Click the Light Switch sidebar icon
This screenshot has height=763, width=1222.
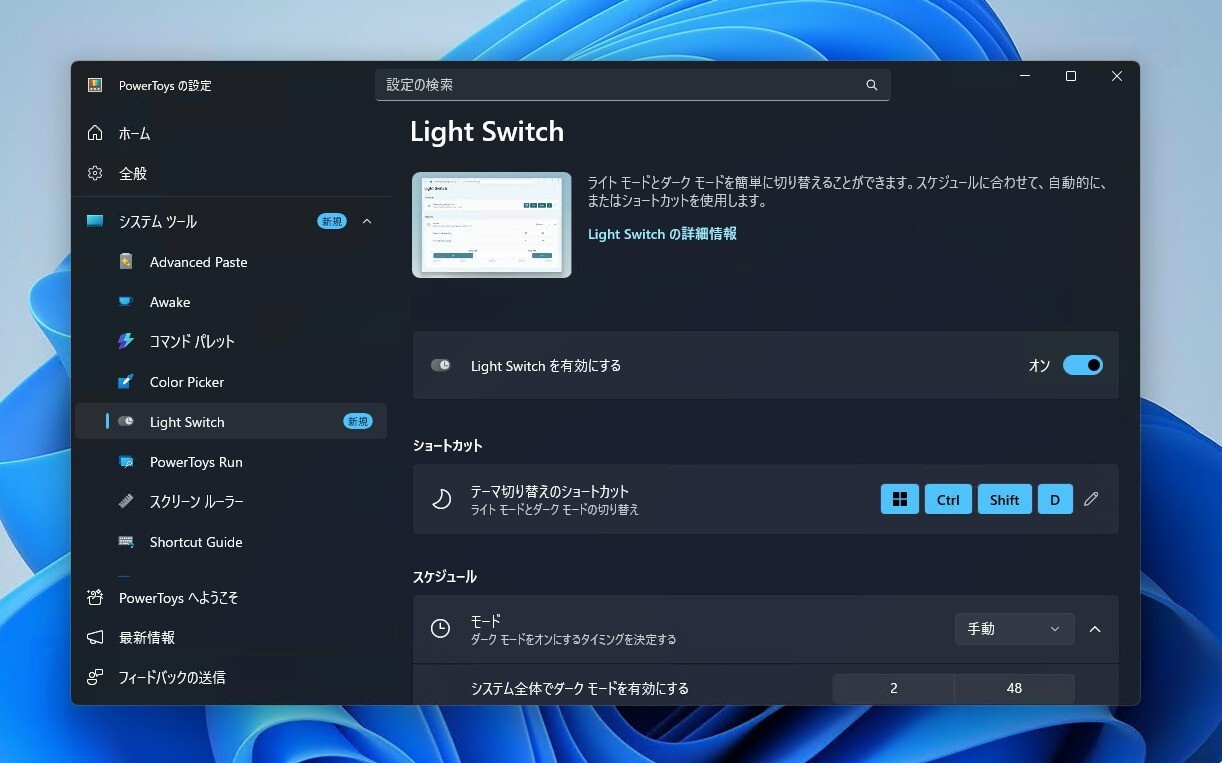coord(126,421)
